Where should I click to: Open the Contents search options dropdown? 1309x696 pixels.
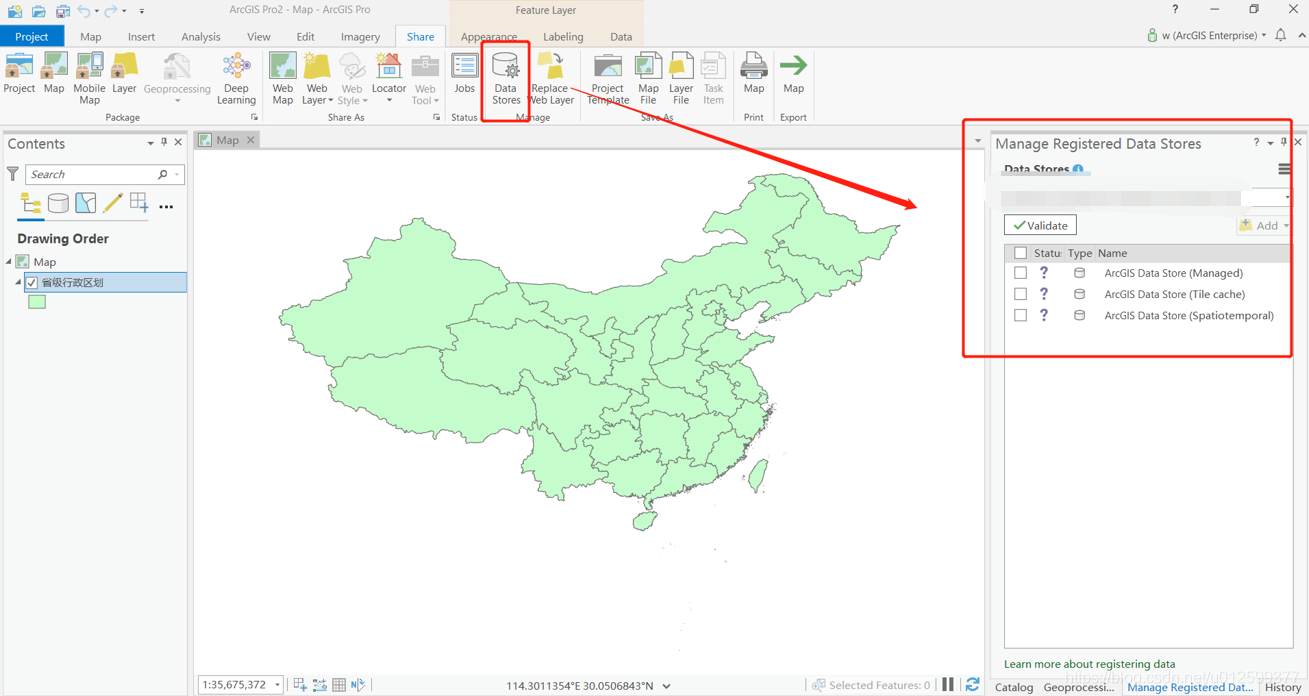click(x=177, y=174)
